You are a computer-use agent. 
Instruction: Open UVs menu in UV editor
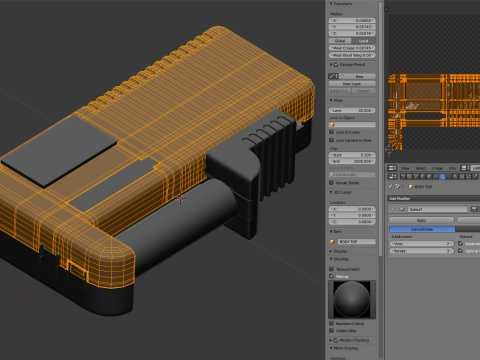coord(452,168)
